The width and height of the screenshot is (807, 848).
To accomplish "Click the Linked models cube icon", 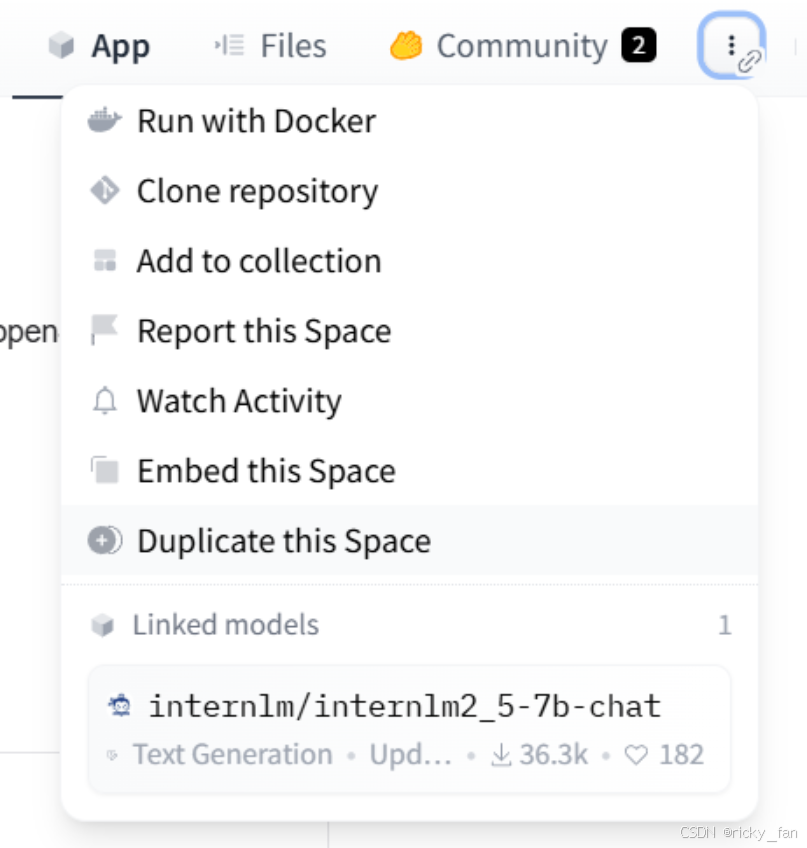I will [102, 626].
